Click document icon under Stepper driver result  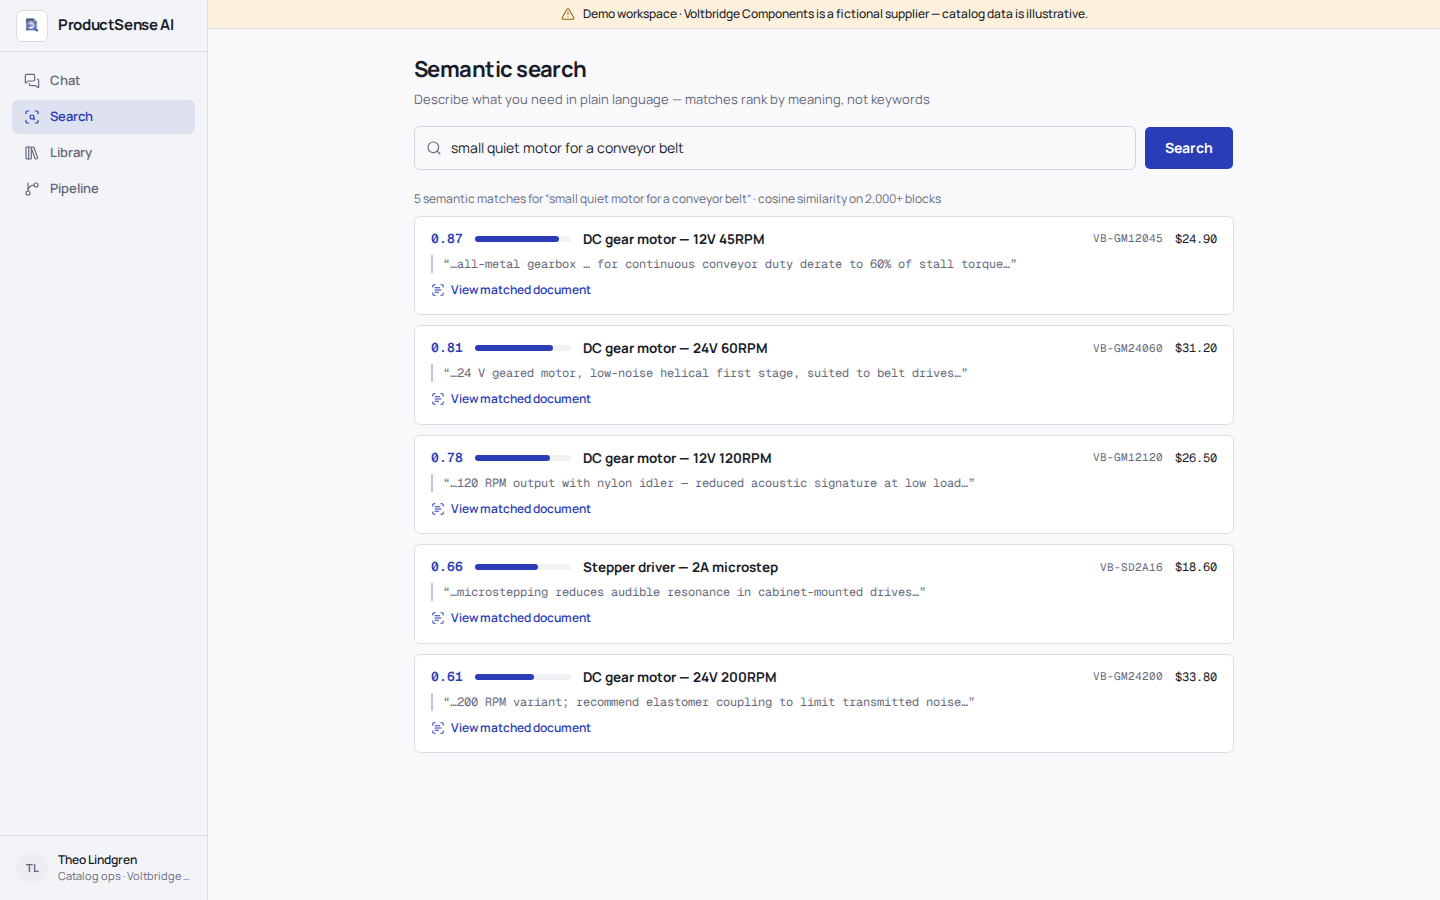tap(438, 618)
